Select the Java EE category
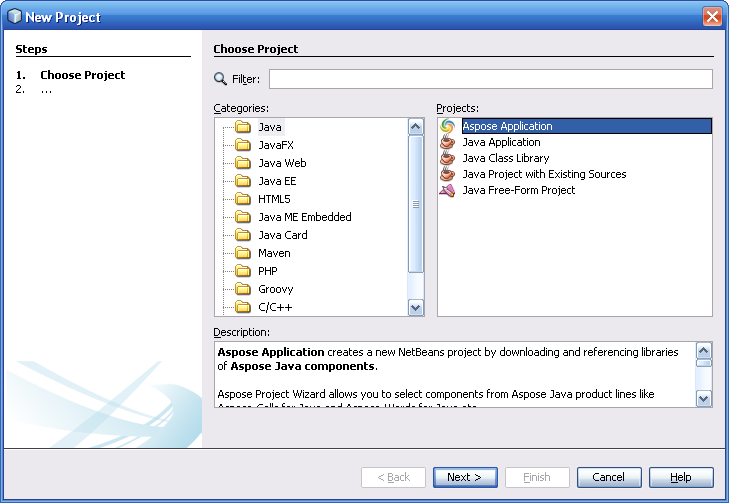Viewport: 729px width, 503px height. coord(277,181)
